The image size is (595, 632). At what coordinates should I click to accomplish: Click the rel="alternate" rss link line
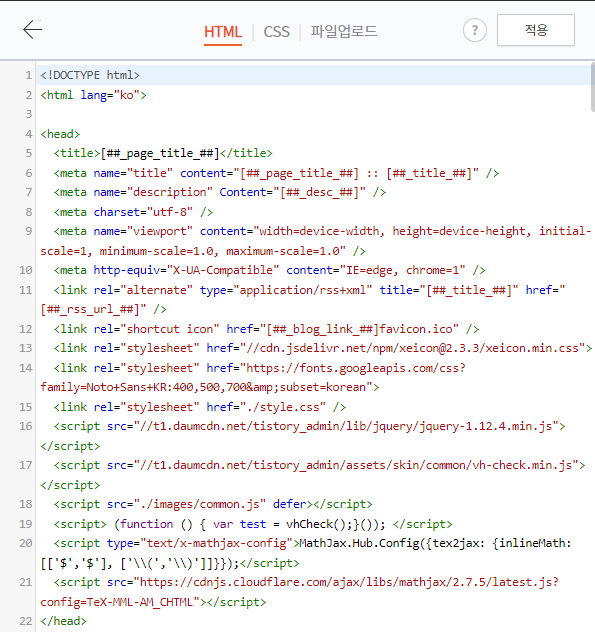click(302, 299)
